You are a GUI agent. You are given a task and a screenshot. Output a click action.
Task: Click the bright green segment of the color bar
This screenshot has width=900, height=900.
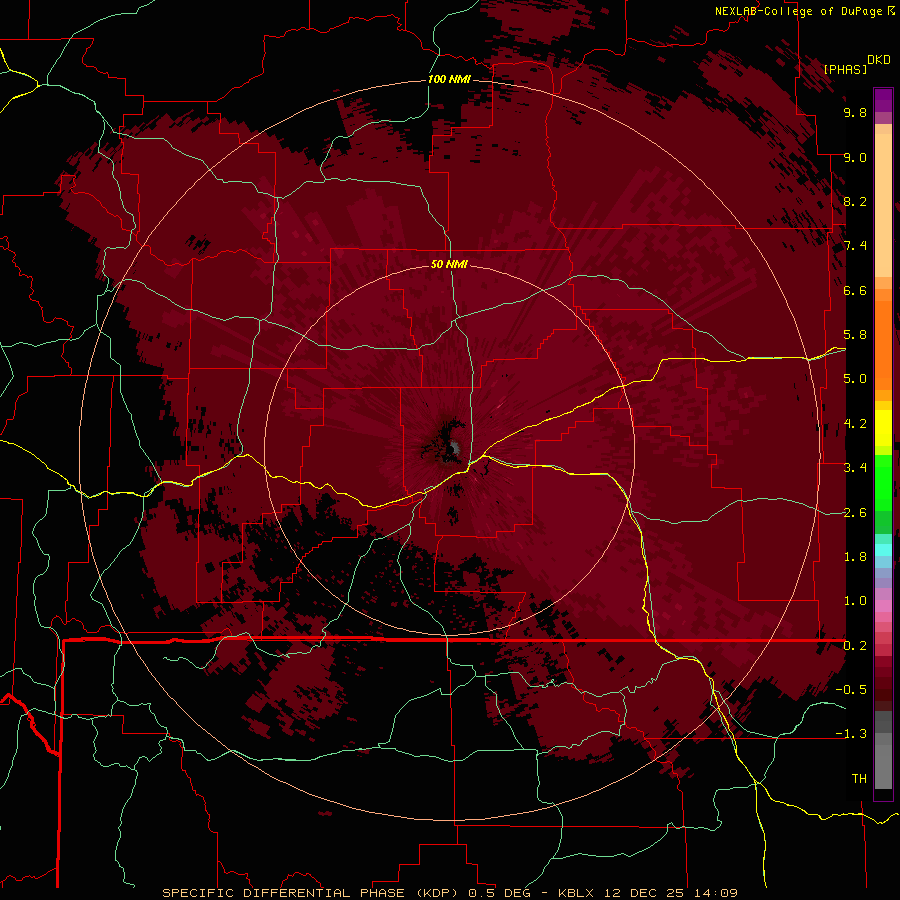pos(883,482)
